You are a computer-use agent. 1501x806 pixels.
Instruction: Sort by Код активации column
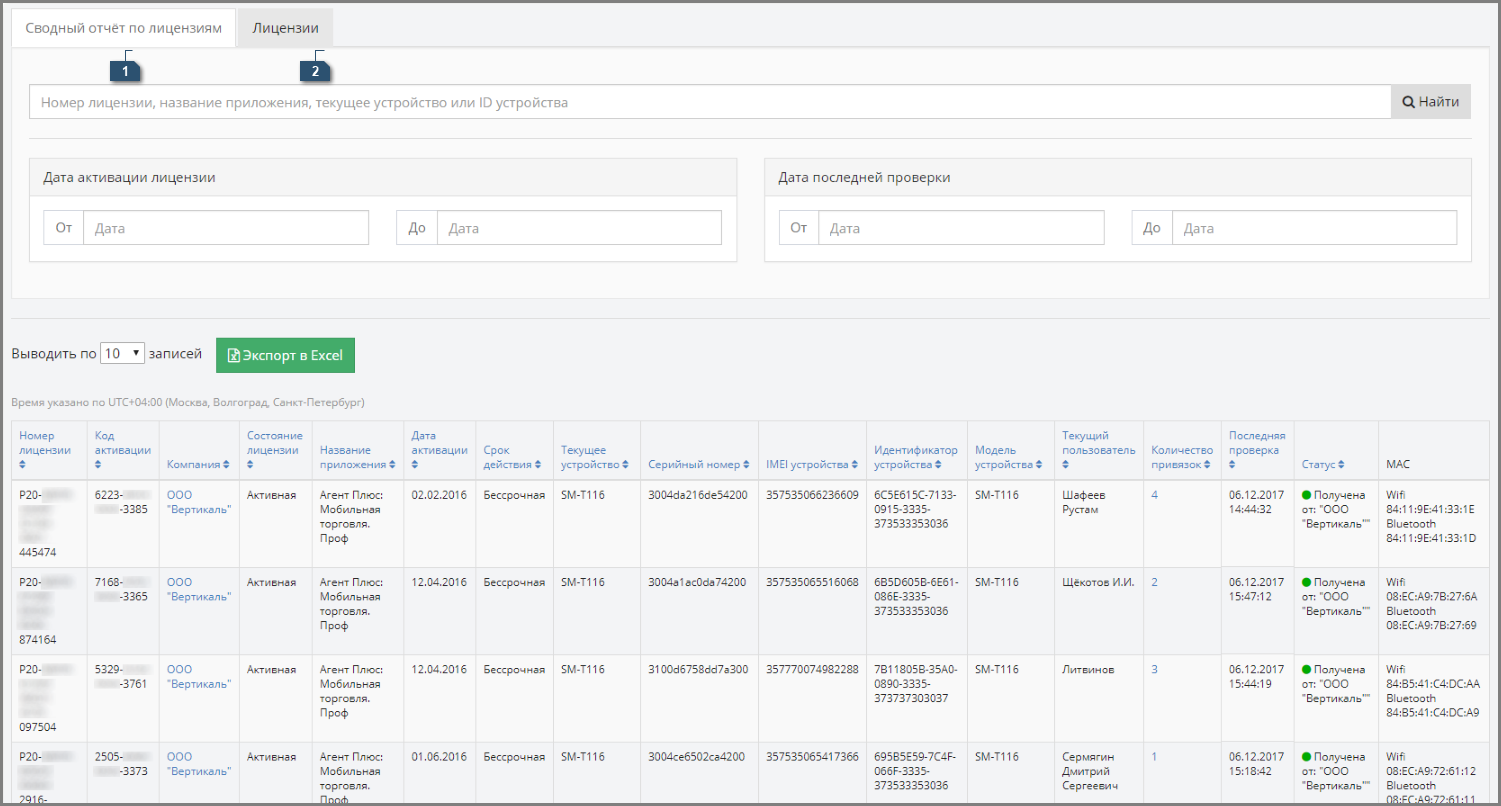pos(123,450)
